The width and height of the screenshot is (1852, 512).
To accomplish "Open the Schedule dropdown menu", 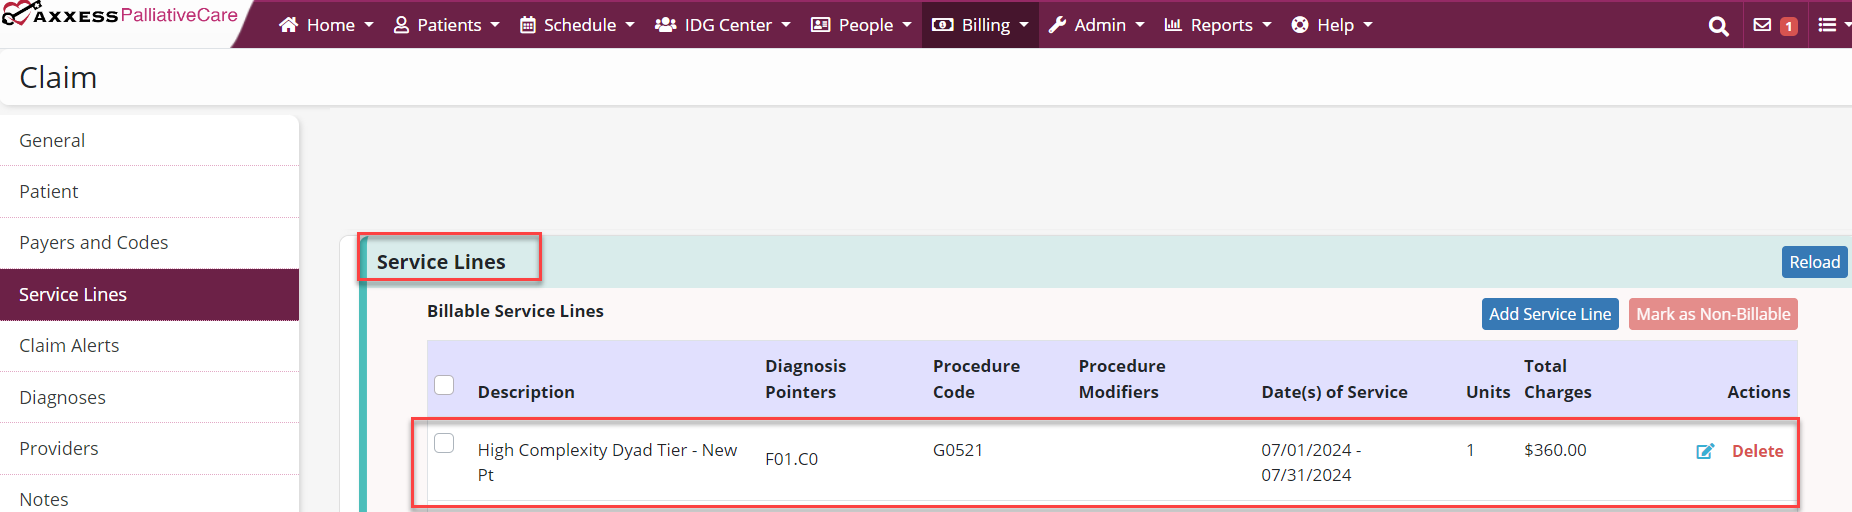I will pyautogui.click(x=577, y=25).
